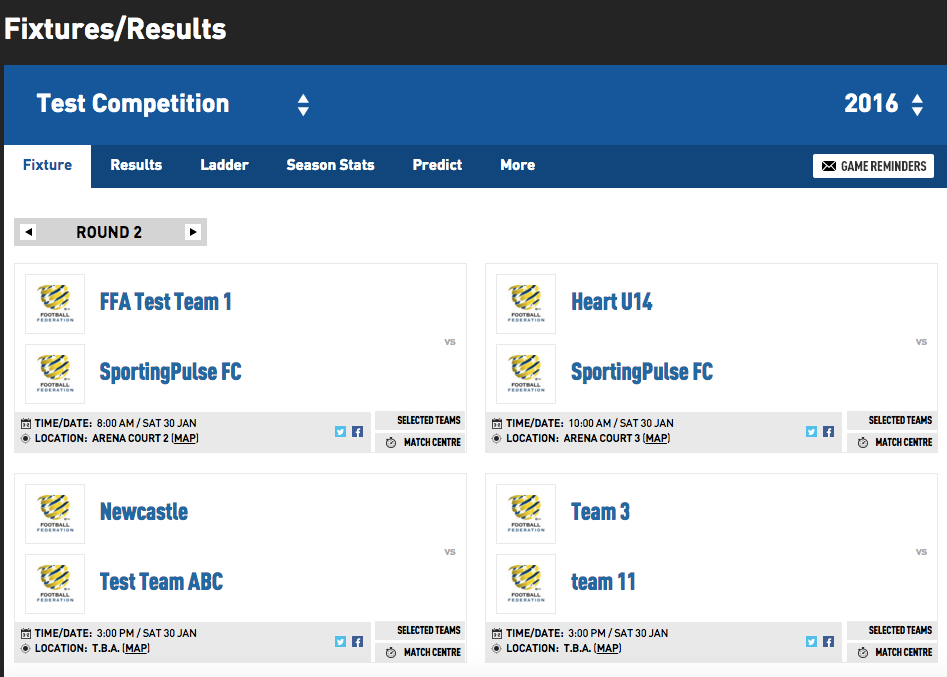Image resolution: width=947 pixels, height=677 pixels.
Task: Click the Game Reminders button
Action: click(873, 166)
